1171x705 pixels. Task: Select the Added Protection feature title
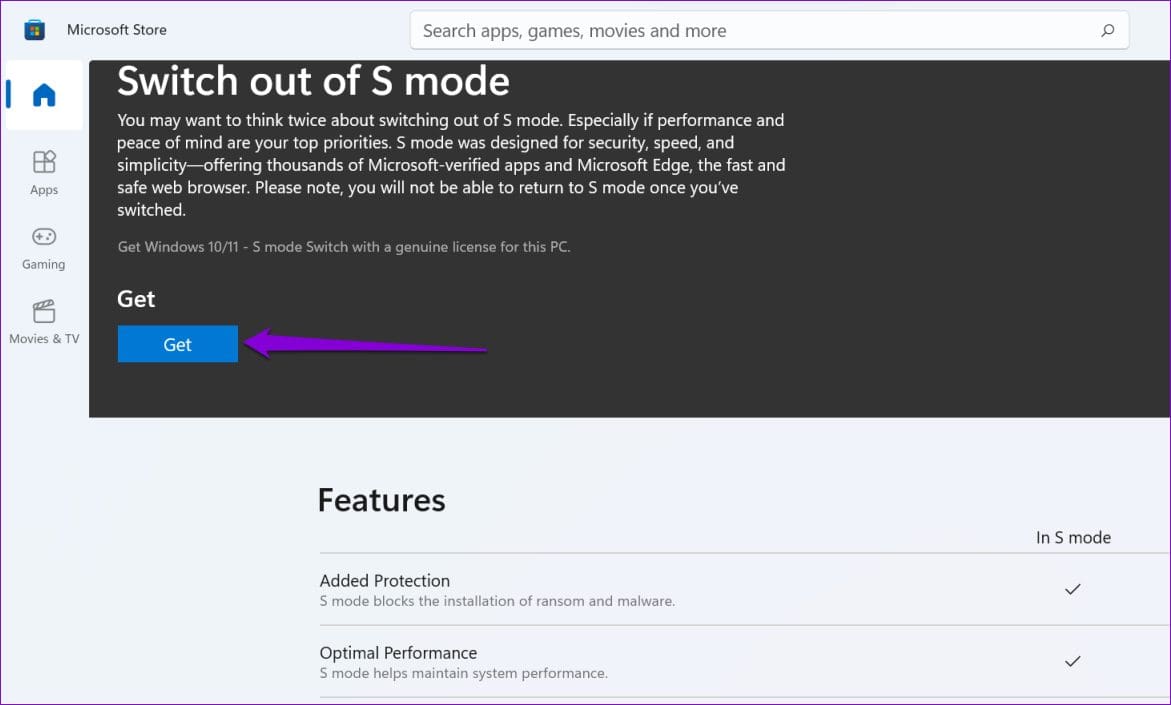coord(385,580)
